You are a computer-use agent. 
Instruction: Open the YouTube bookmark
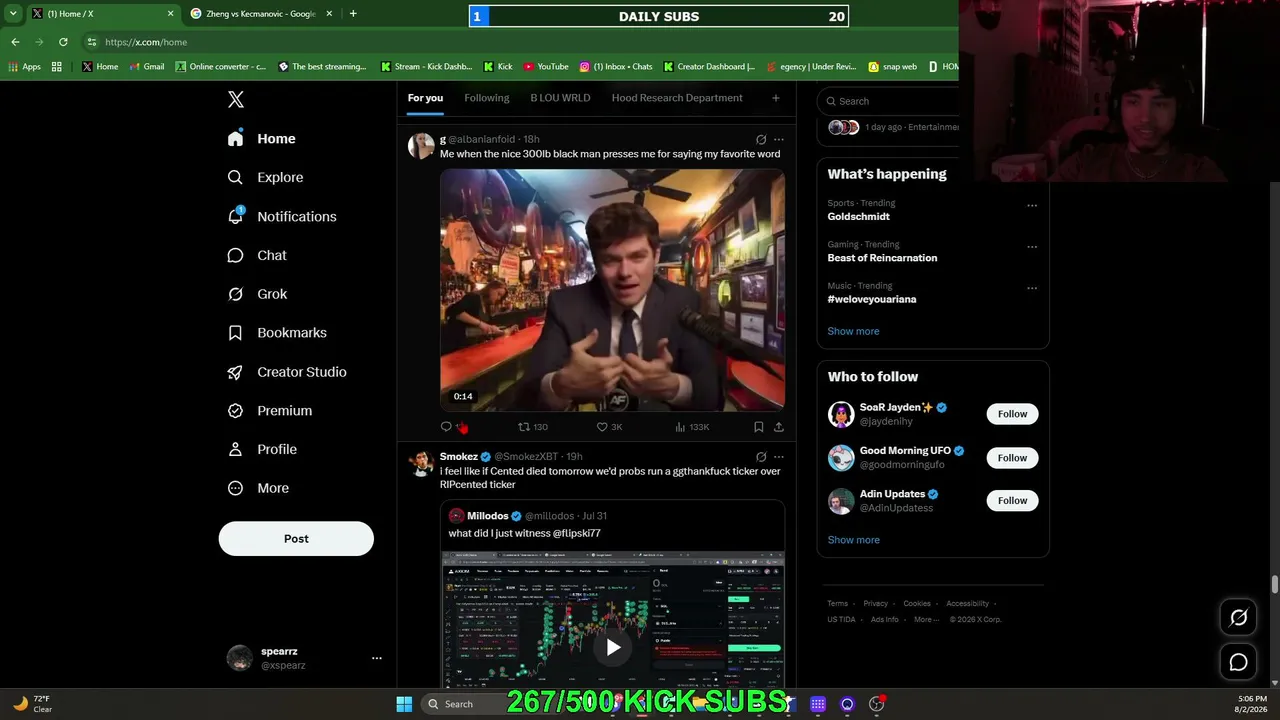(546, 67)
